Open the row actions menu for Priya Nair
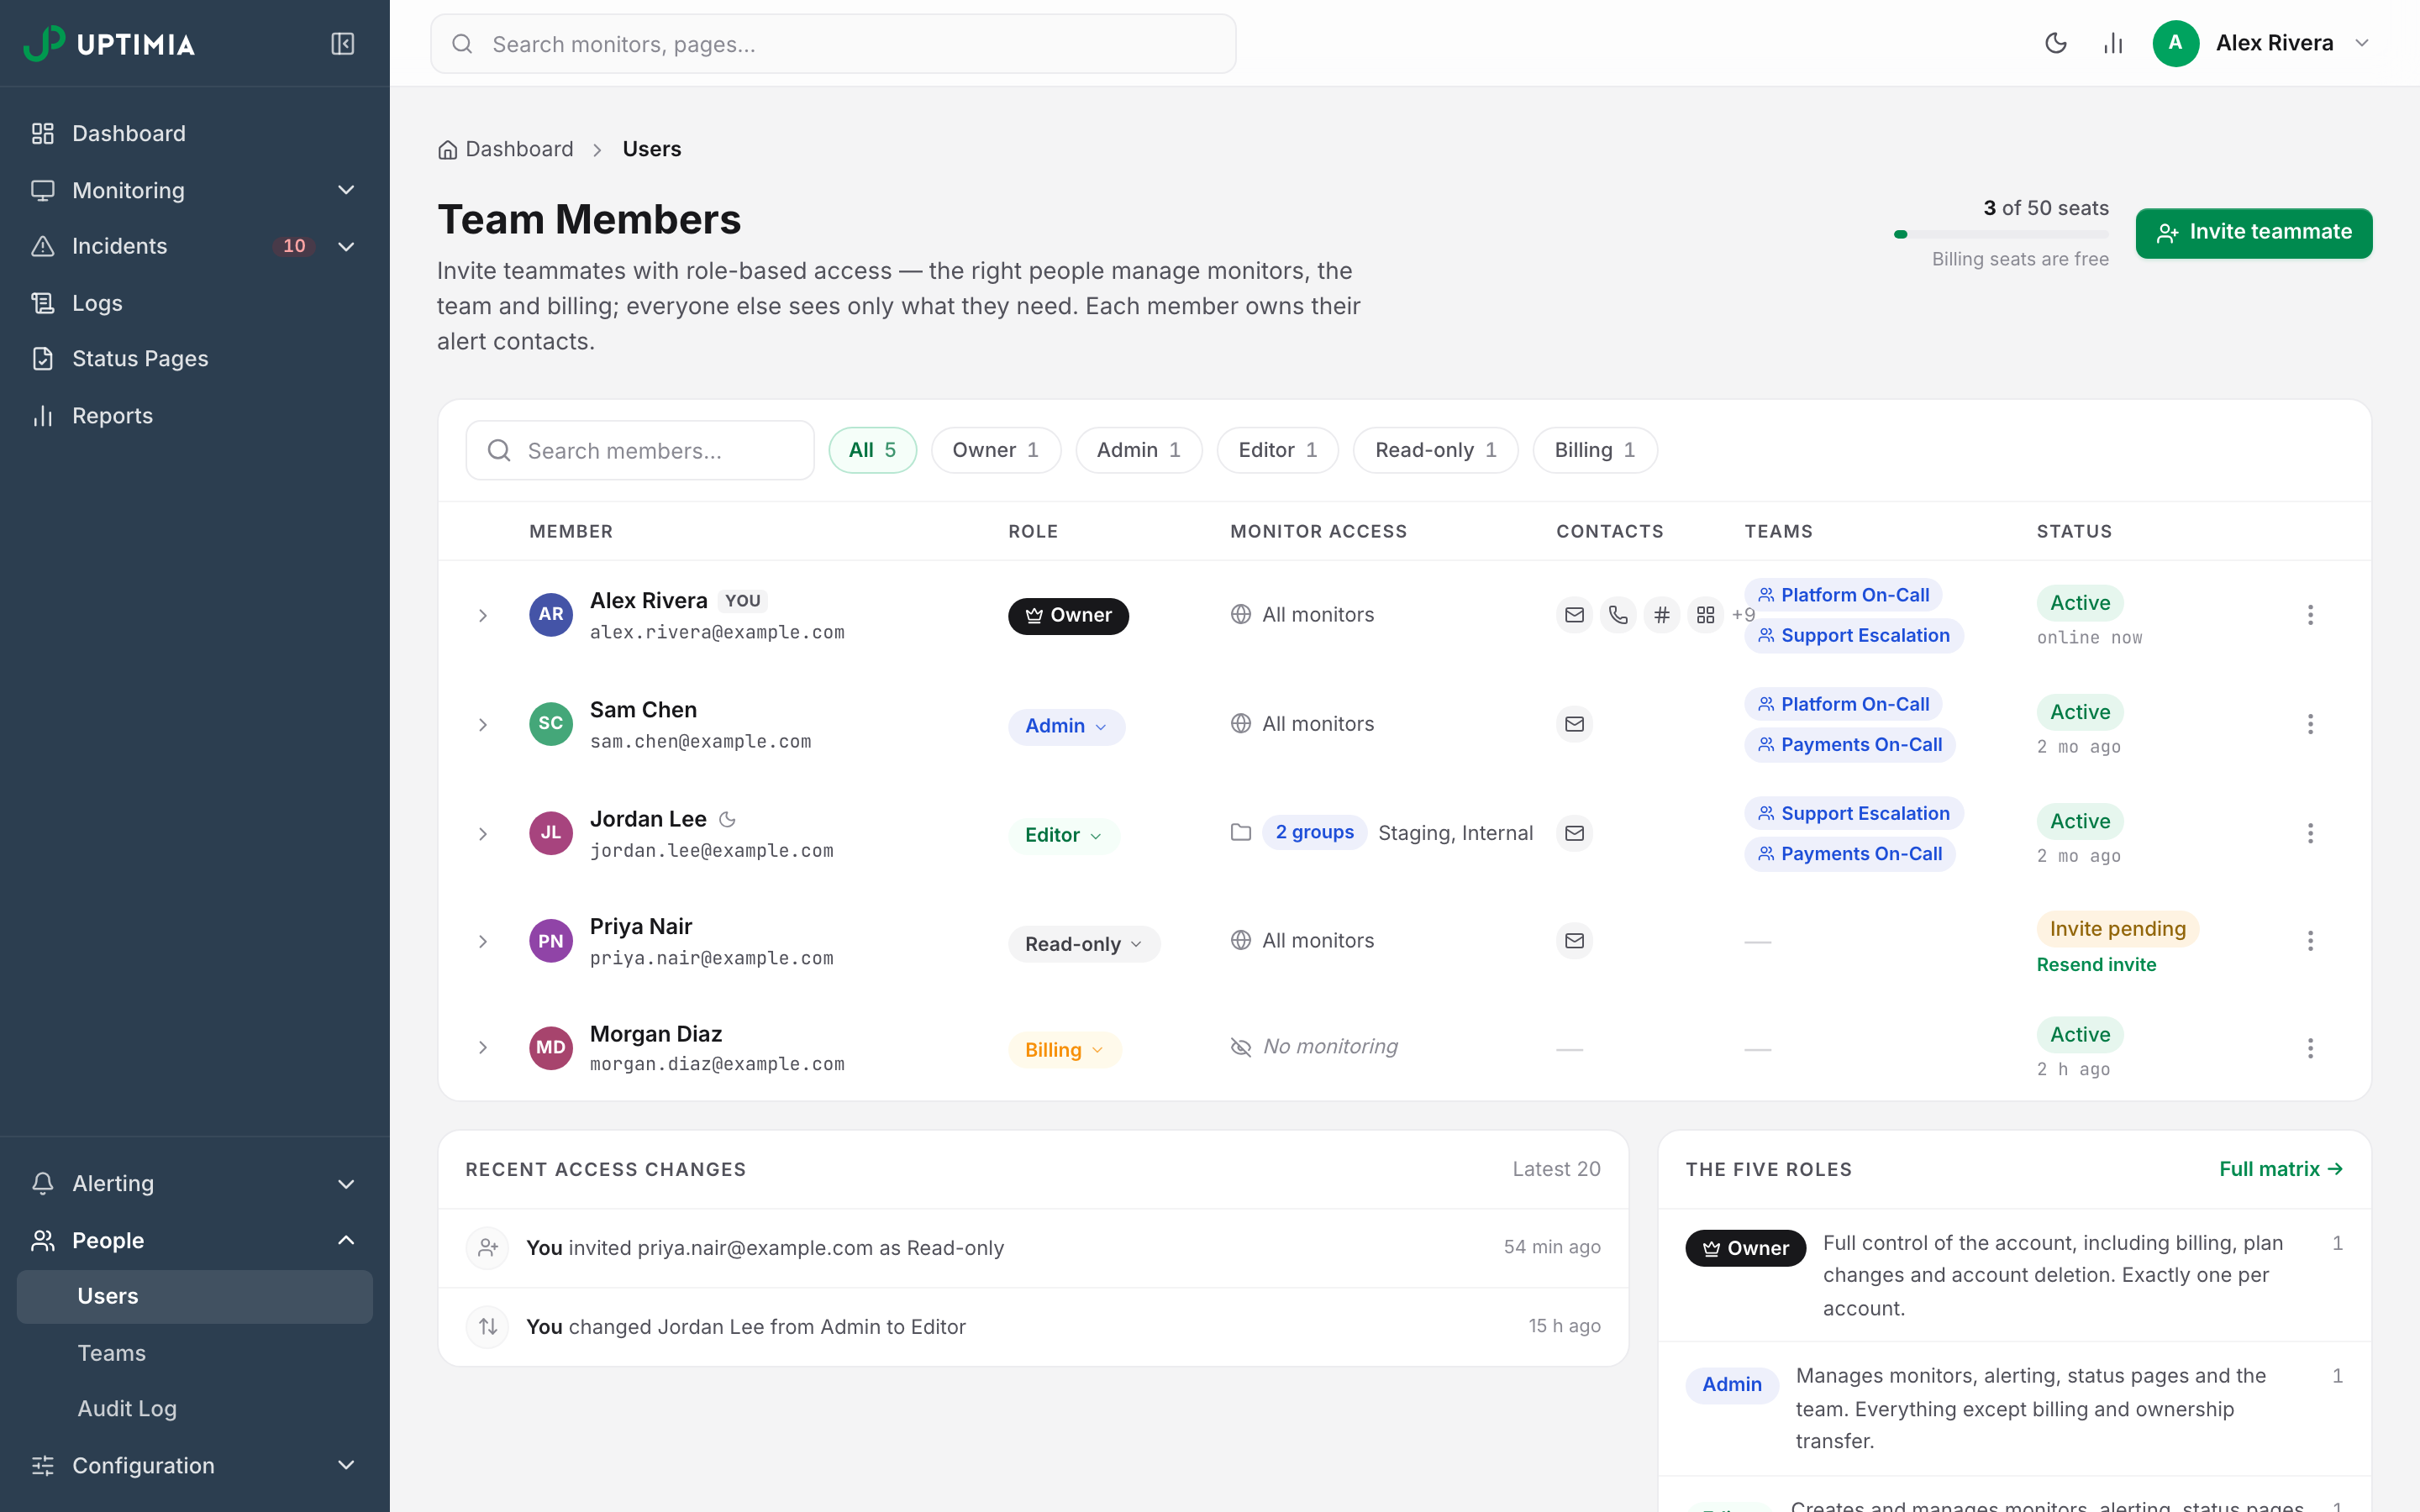Viewport: 2420px width, 1512px height. [2310, 941]
